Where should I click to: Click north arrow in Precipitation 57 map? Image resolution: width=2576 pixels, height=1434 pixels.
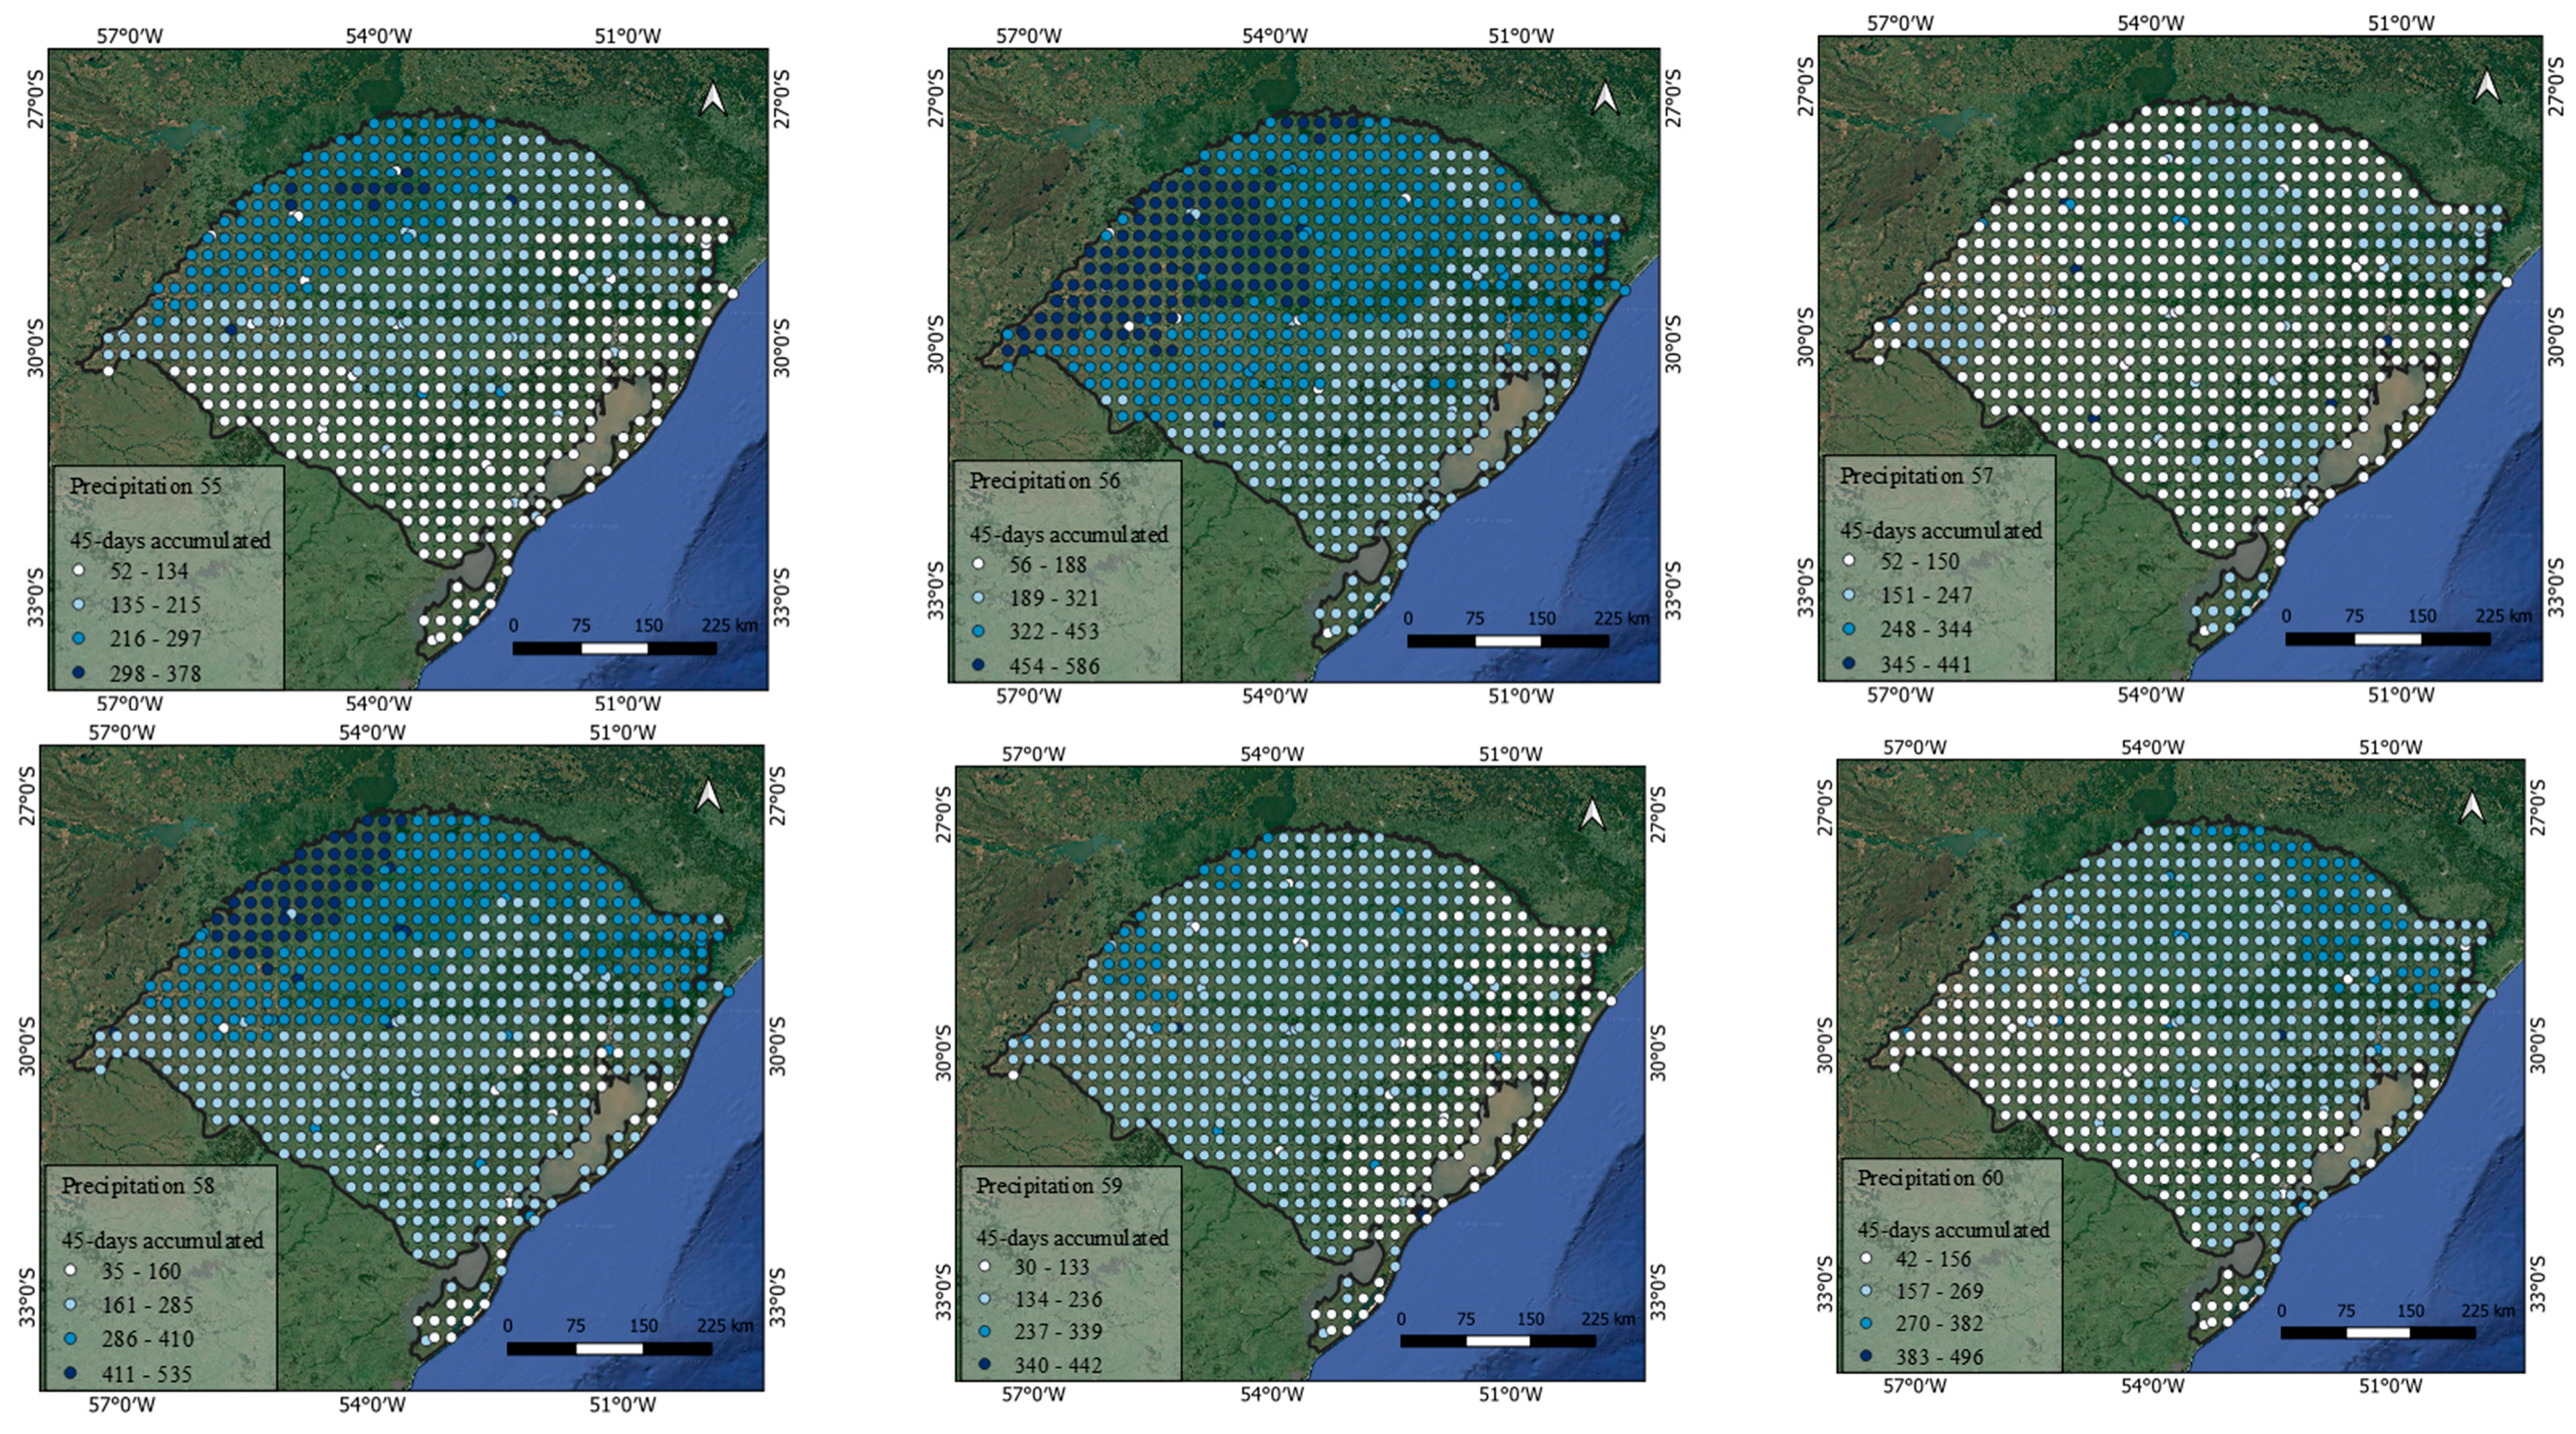(2487, 86)
